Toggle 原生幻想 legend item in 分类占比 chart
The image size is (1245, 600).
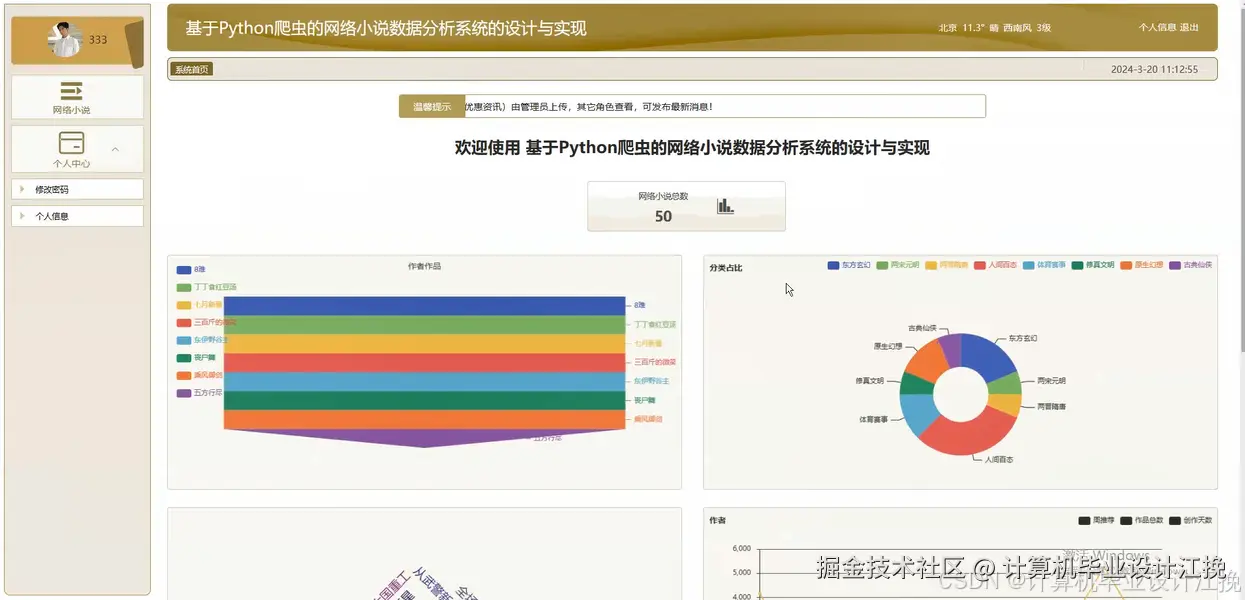1142,265
